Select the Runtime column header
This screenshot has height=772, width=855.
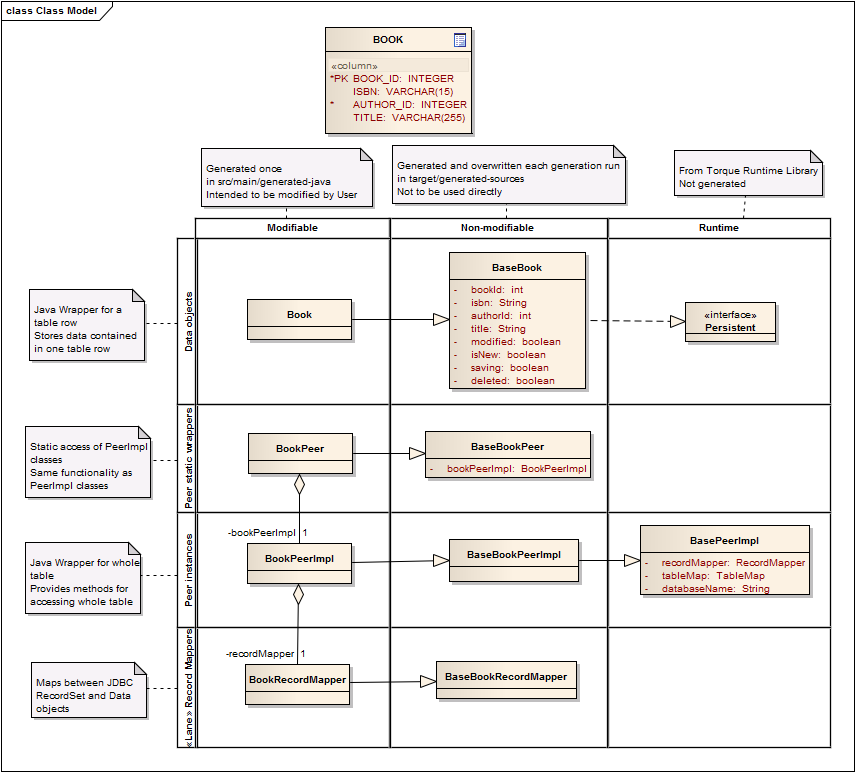718,228
